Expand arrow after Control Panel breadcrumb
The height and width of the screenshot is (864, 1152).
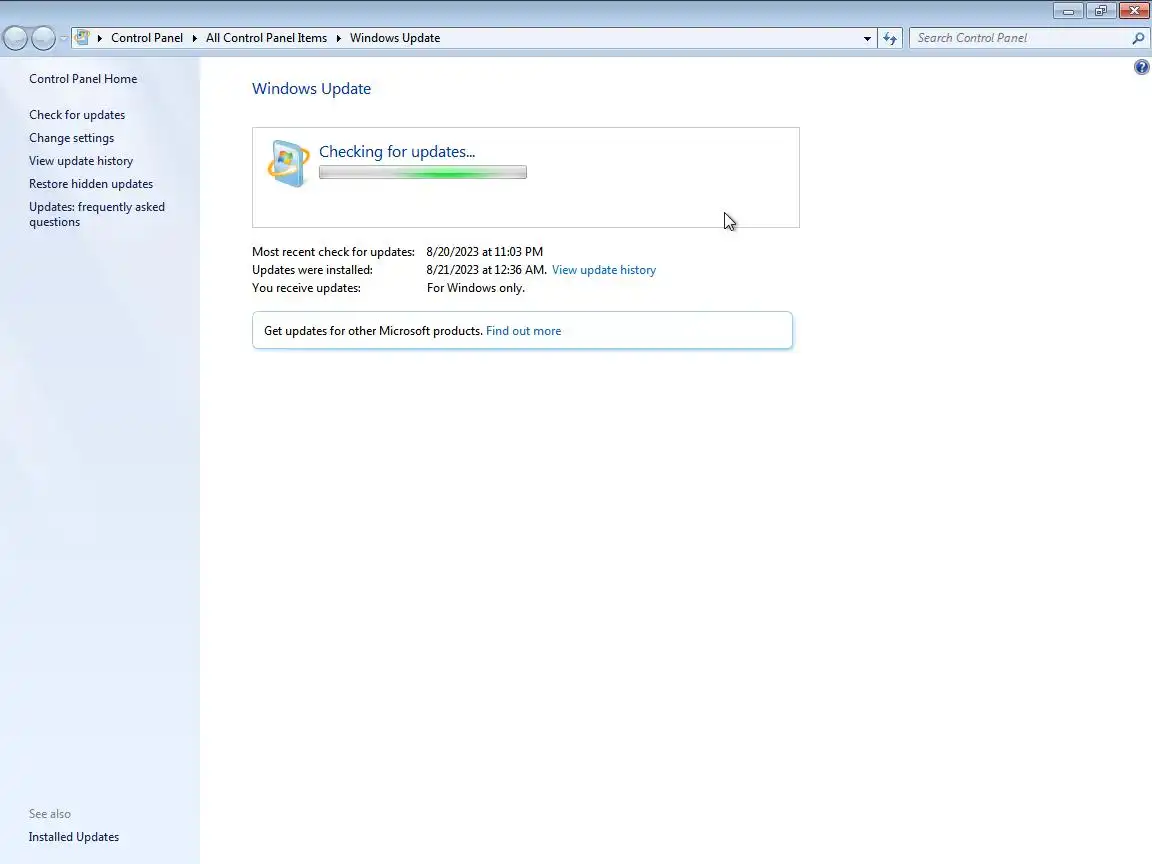pyautogui.click(x=195, y=38)
